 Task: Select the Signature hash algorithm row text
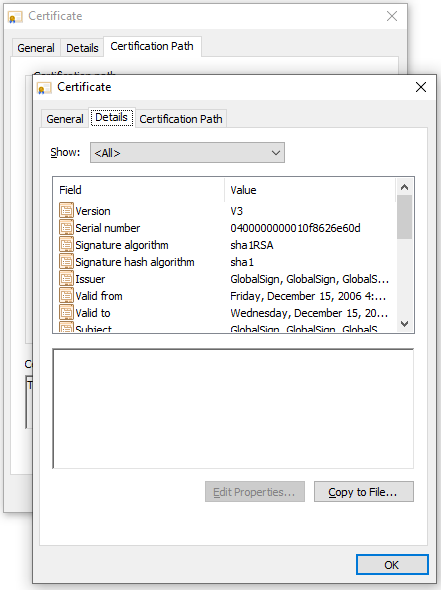click(x=135, y=262)
